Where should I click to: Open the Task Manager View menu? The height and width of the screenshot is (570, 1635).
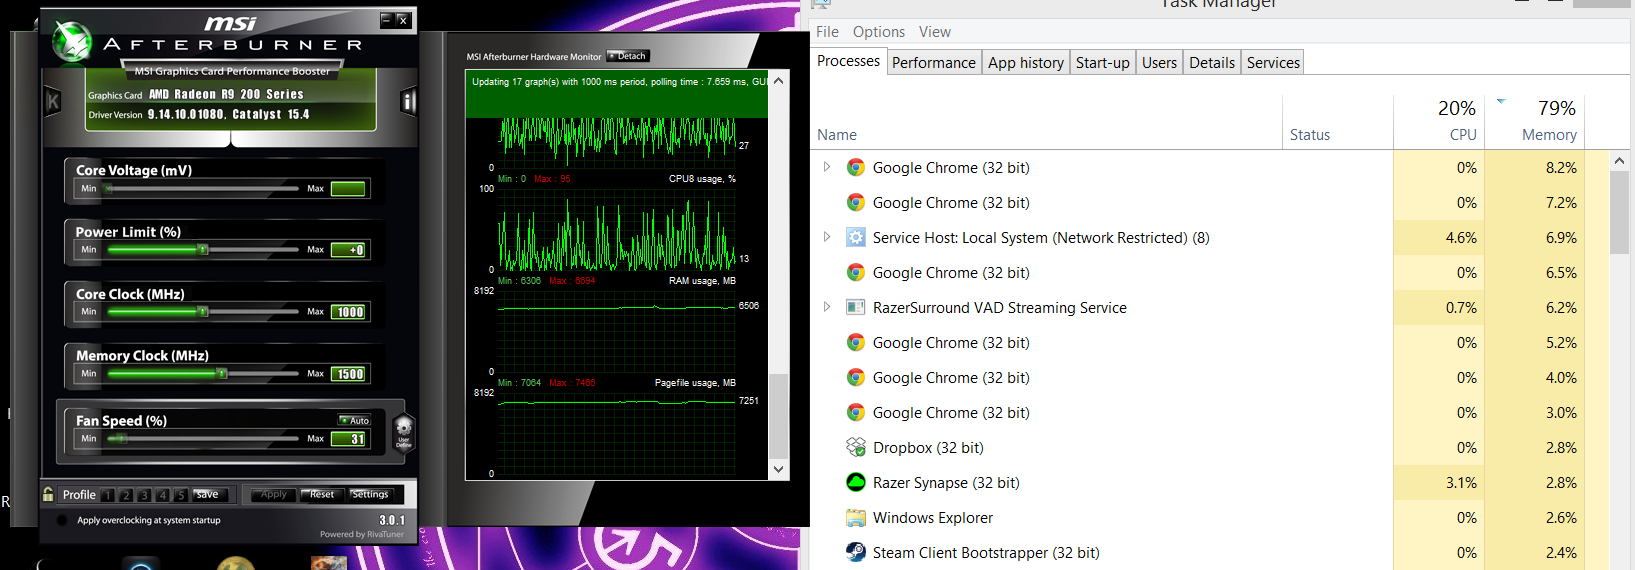tap(935, 32)
